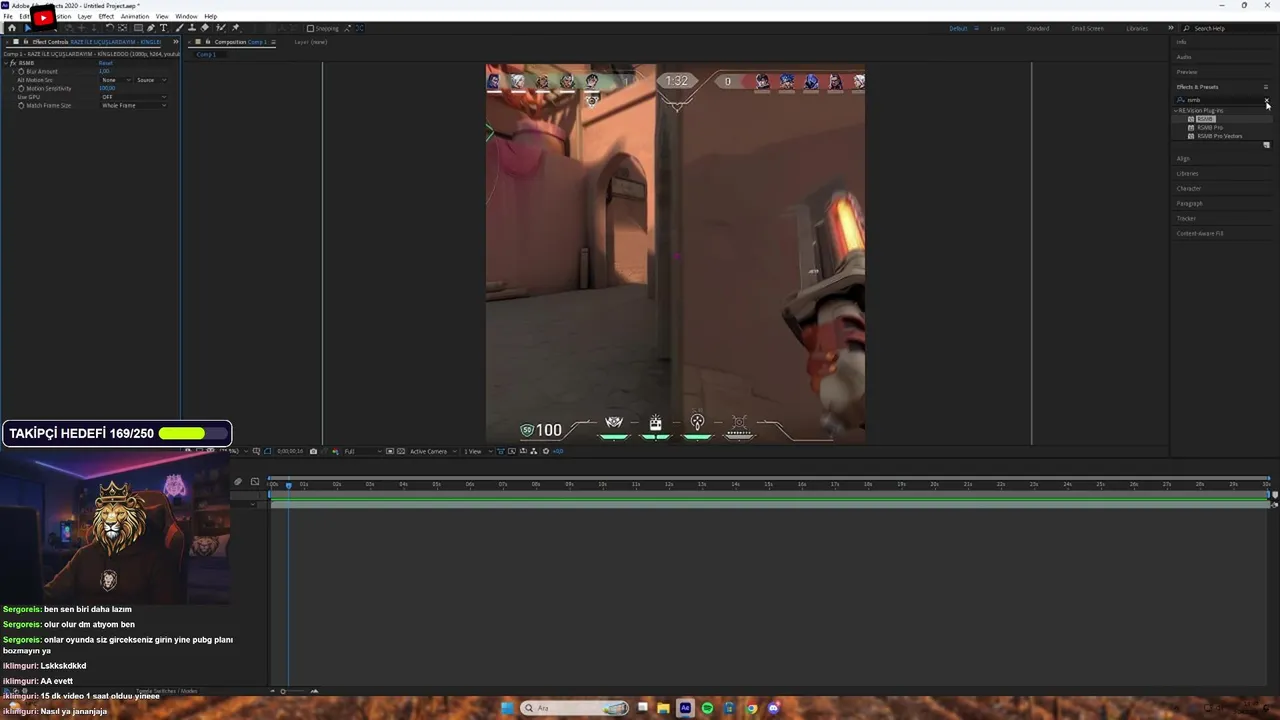Toggle the RSMB fx effect switch
1280x720 pixels.
[13, 63]
